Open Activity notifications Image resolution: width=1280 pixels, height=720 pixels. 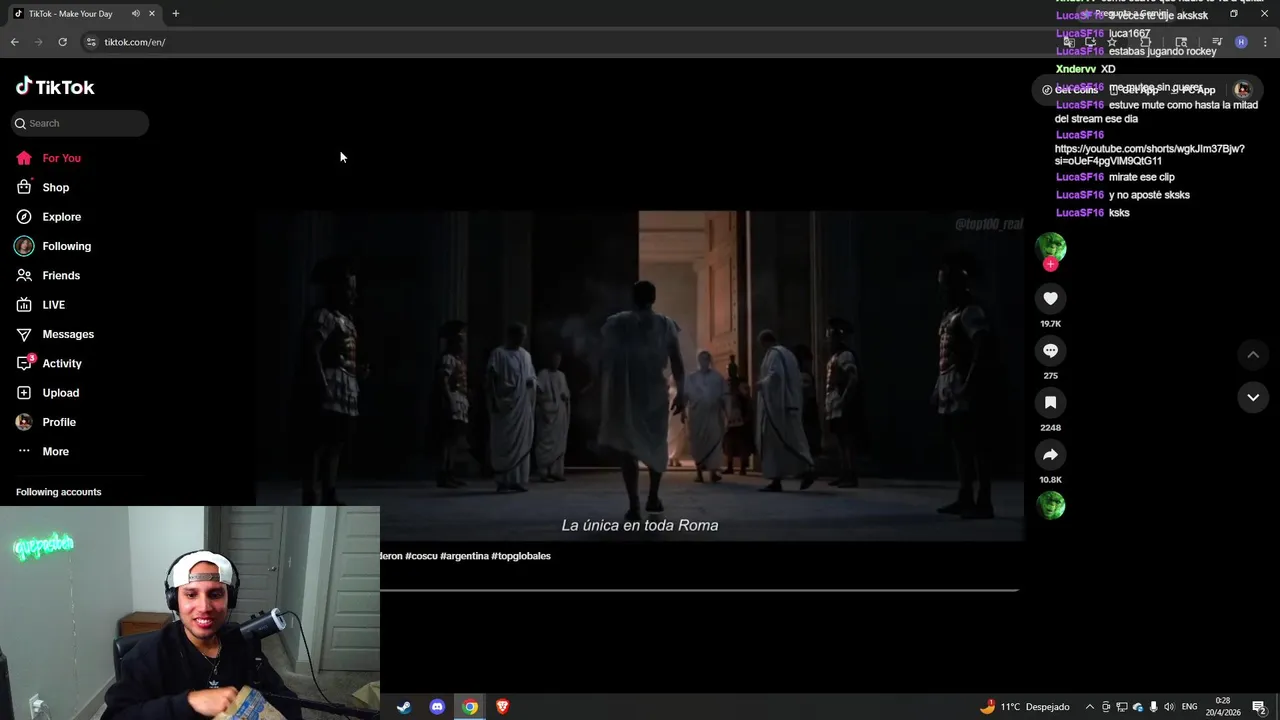[x=48, y=363]
